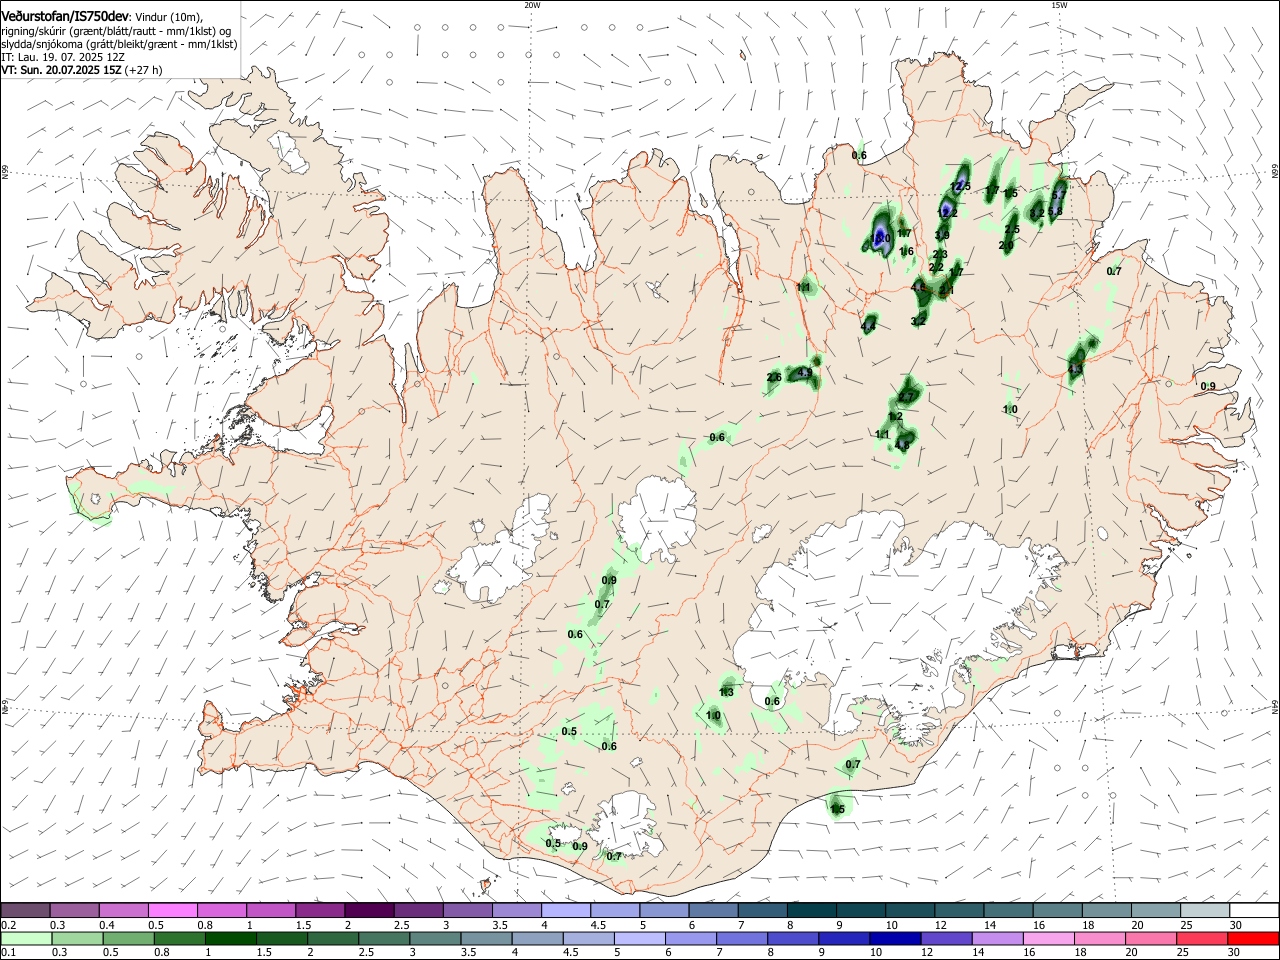Click the 2.1 precipitation value on the map
Viewport: 1280px width, 960px height.
[947, 291]
